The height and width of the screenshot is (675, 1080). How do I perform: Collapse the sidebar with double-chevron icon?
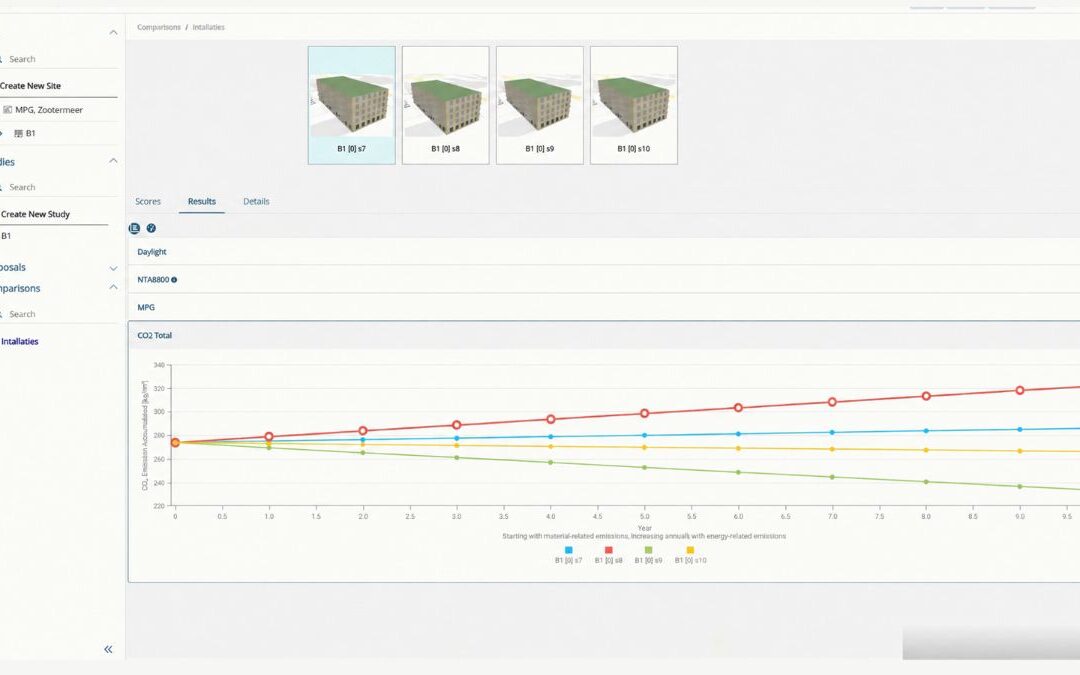[108, 649]
